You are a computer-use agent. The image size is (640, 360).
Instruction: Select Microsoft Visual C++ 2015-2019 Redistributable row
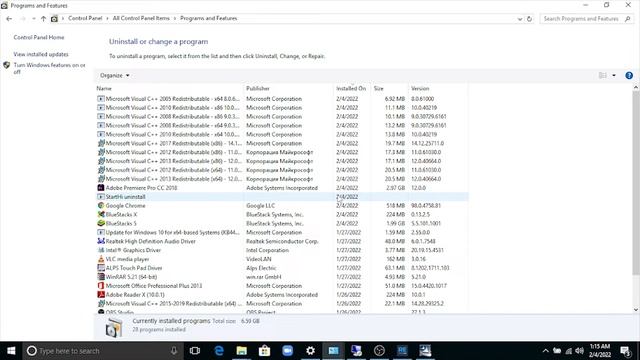click(282, 304)
